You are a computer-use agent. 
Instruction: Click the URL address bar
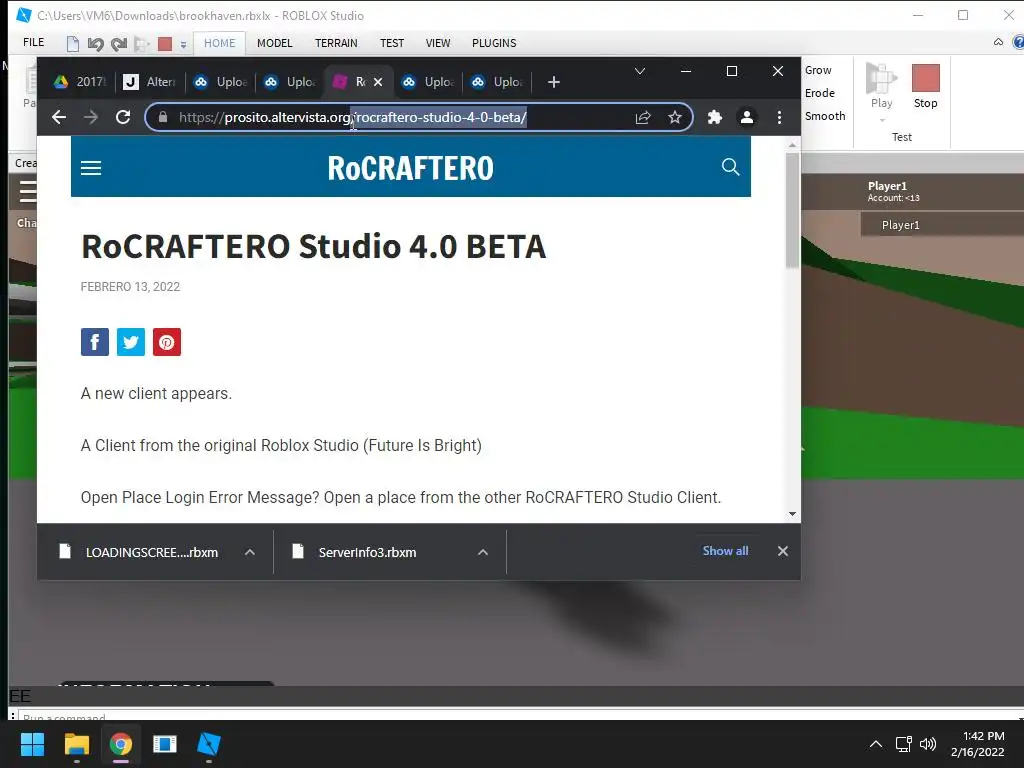[418, 117]
